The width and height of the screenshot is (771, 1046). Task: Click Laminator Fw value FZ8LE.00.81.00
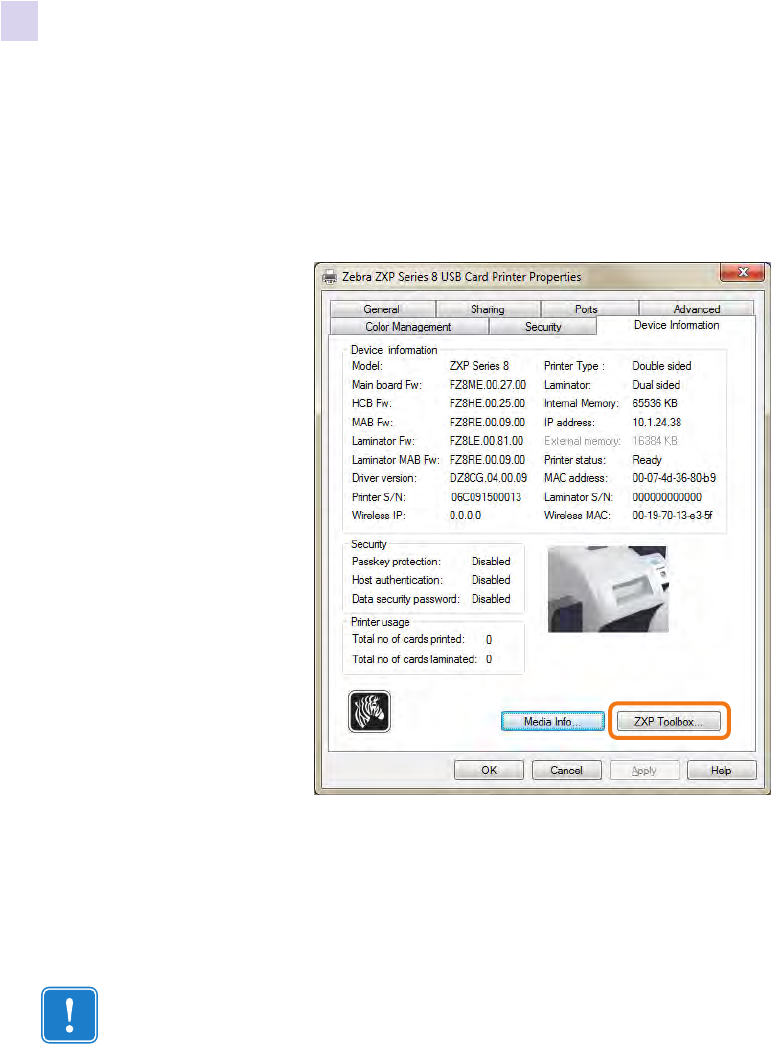coord(486,440)
